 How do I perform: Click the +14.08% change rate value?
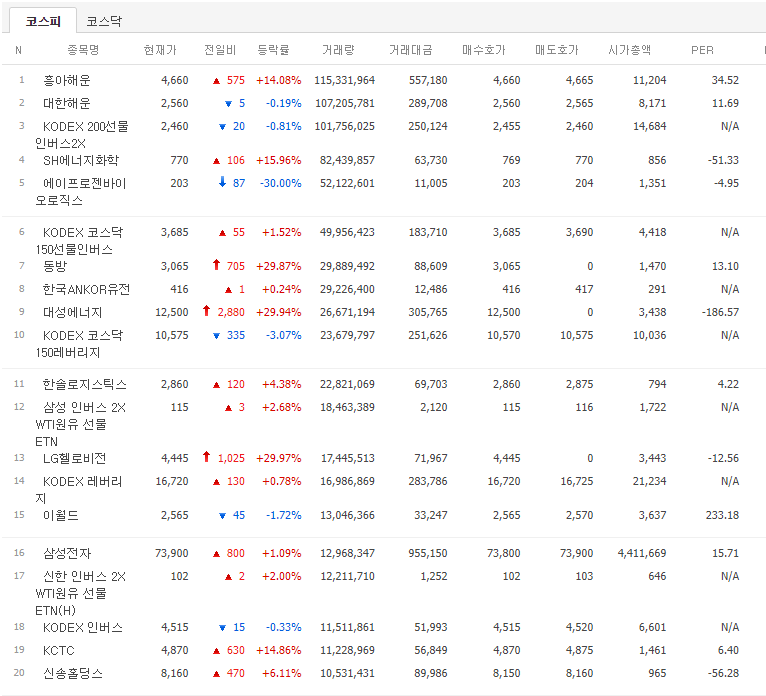[278, 80]
